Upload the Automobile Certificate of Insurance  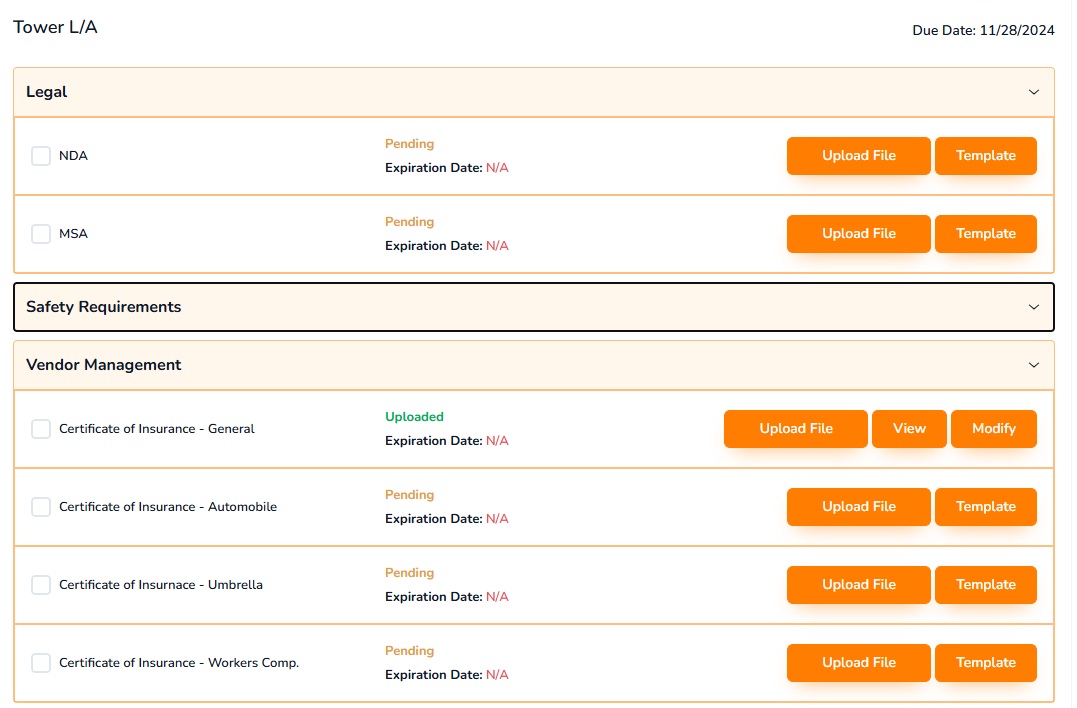click(x=858, y=506)
